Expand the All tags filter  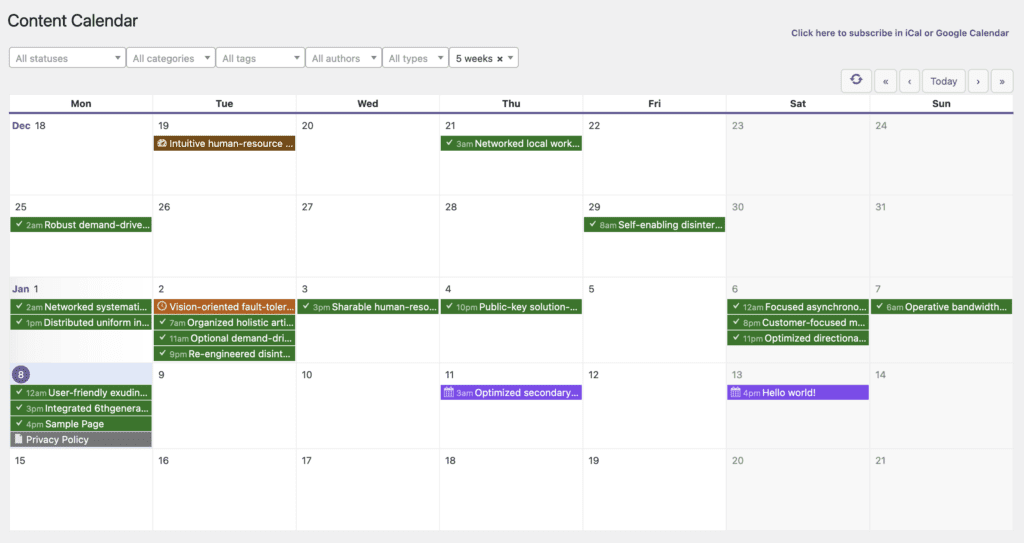coord(260,58)
